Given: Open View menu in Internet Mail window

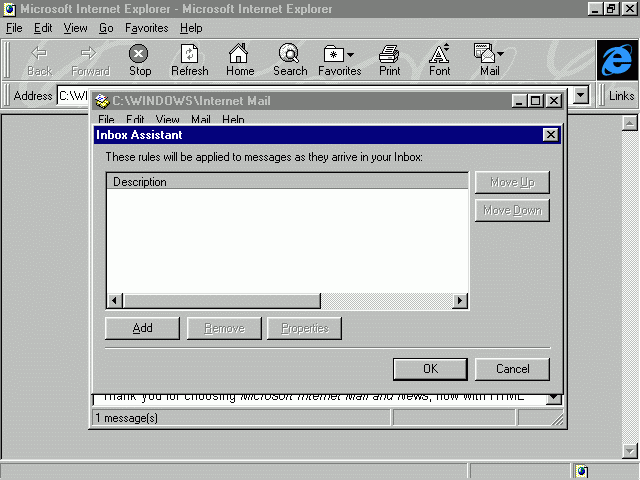Looking at the screenshot, I should click(x=167, y=120).
